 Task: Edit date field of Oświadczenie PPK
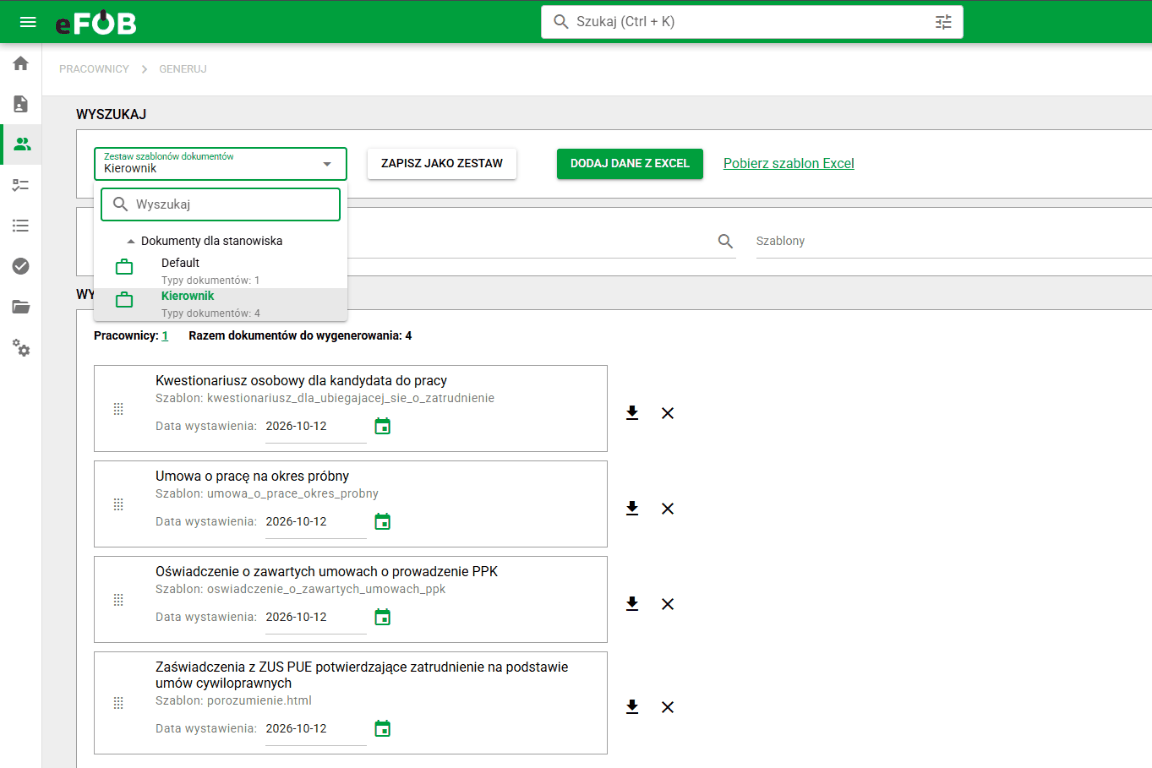(315, 617)
